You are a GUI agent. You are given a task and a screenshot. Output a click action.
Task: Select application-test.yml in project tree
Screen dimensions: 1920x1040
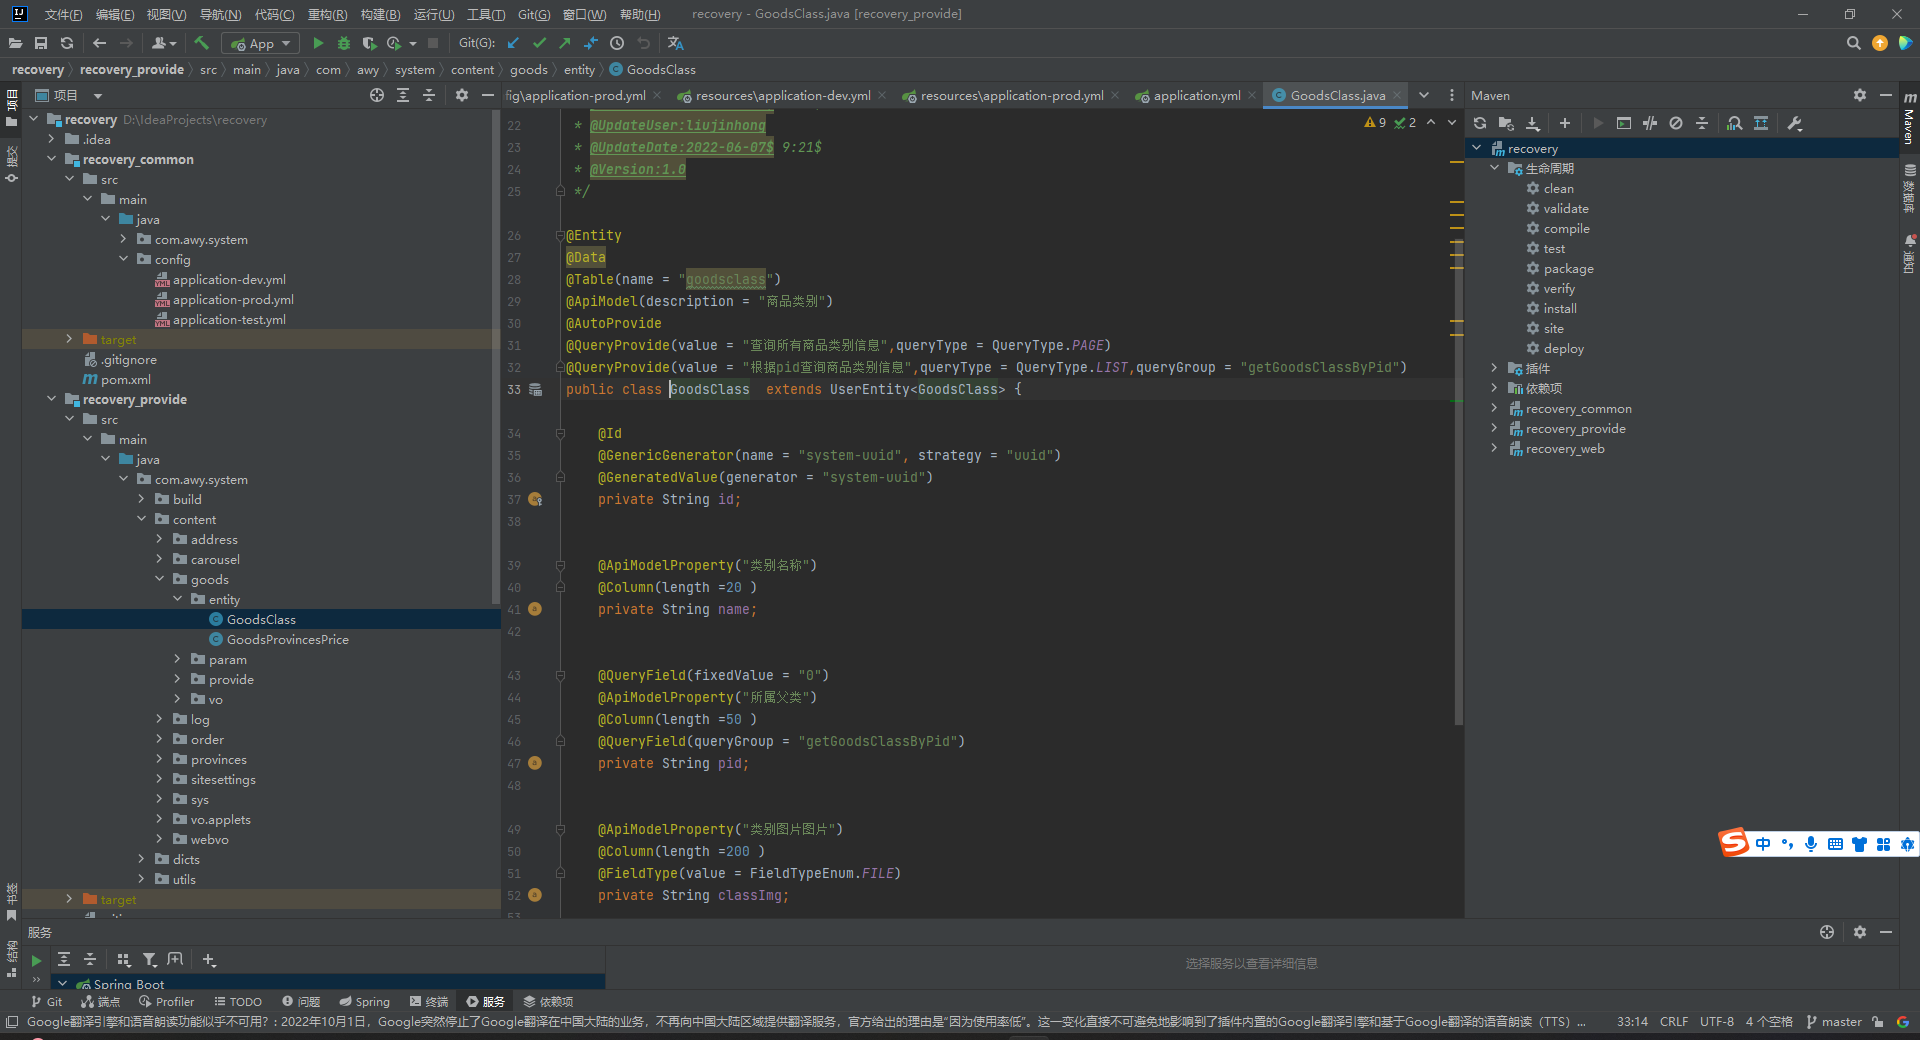click(229, 319)
